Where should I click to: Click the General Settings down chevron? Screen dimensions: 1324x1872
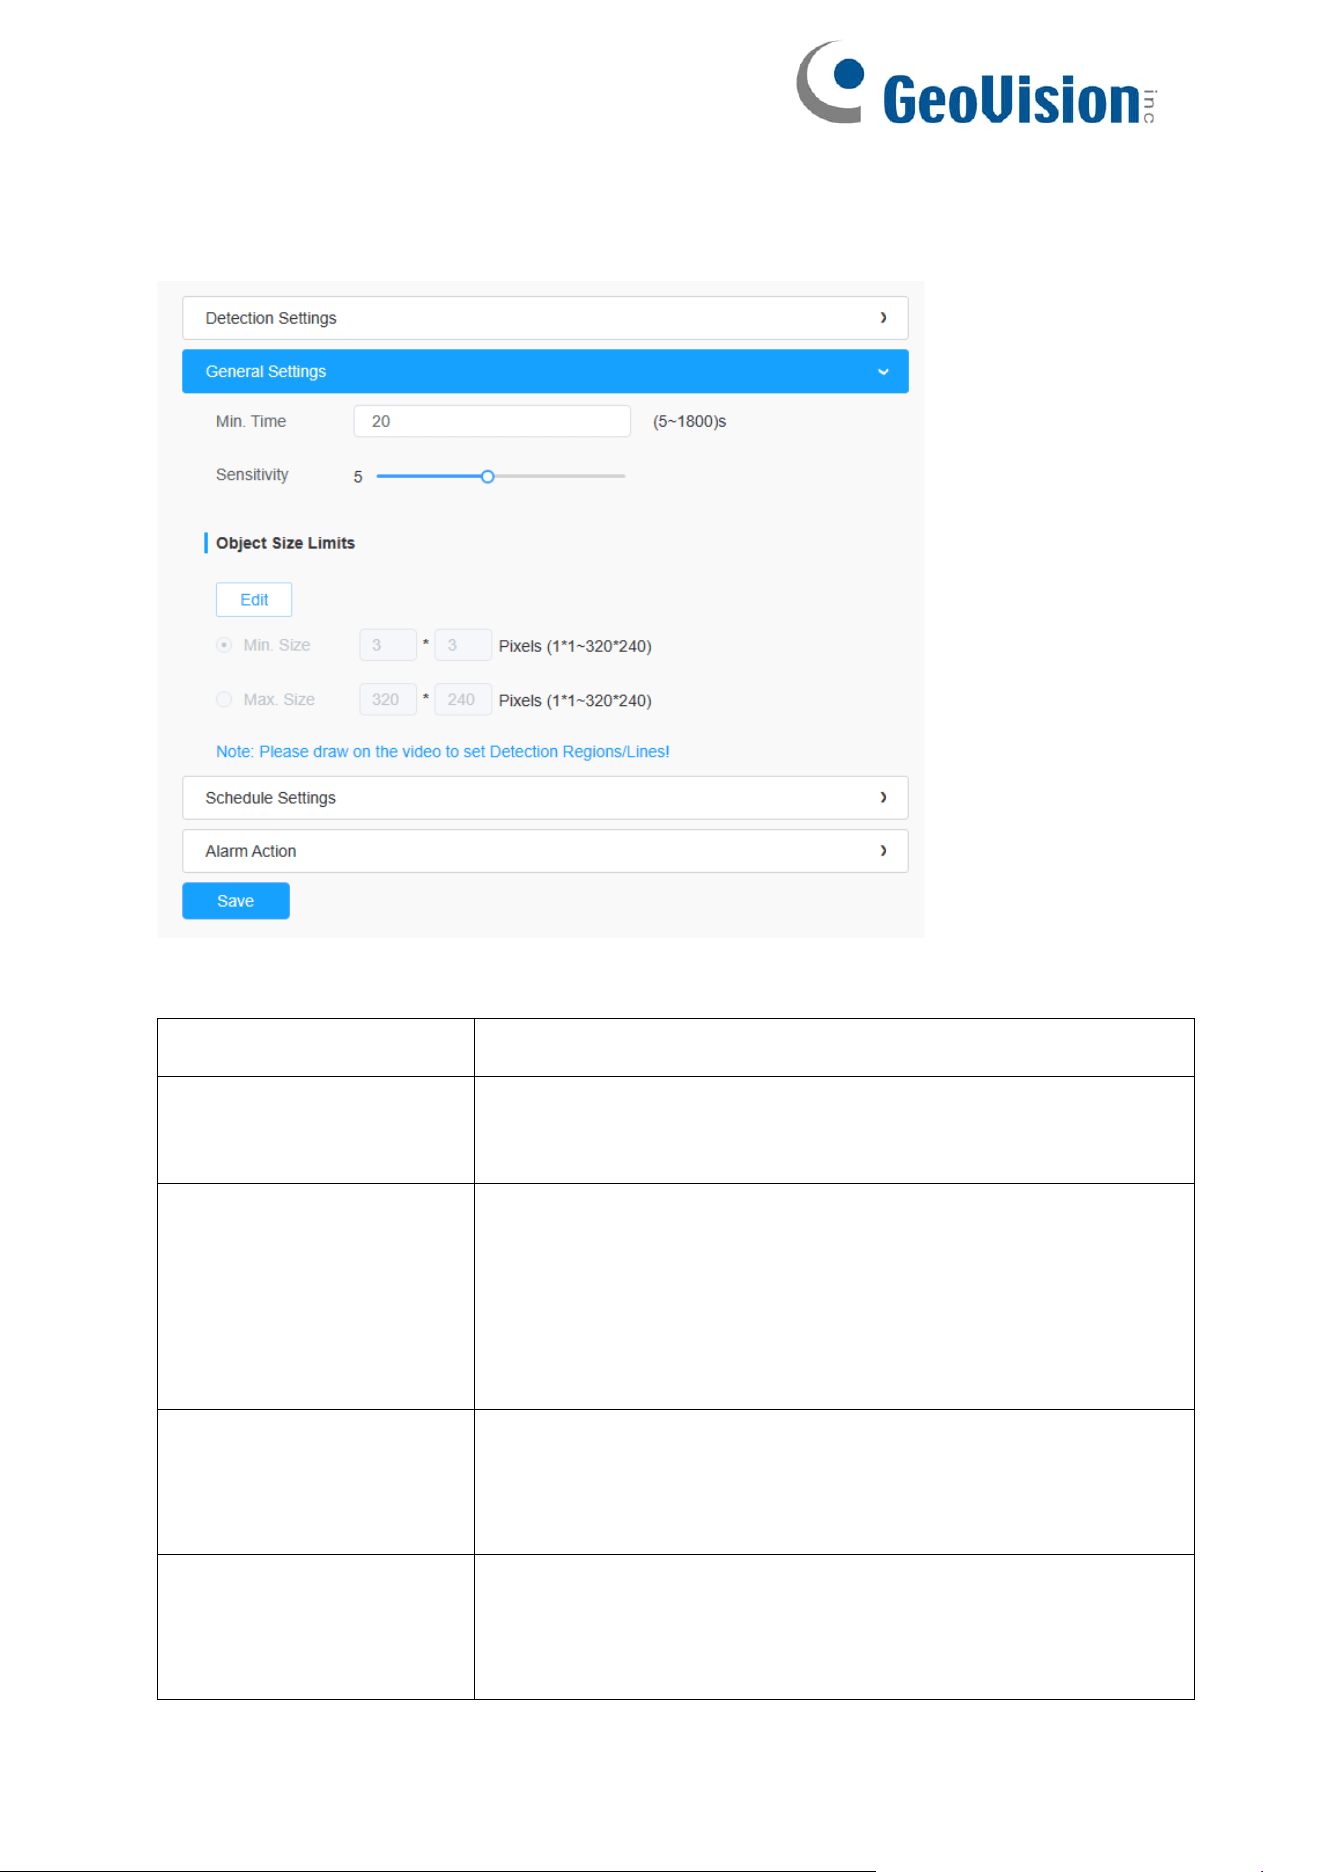(883, 372)
